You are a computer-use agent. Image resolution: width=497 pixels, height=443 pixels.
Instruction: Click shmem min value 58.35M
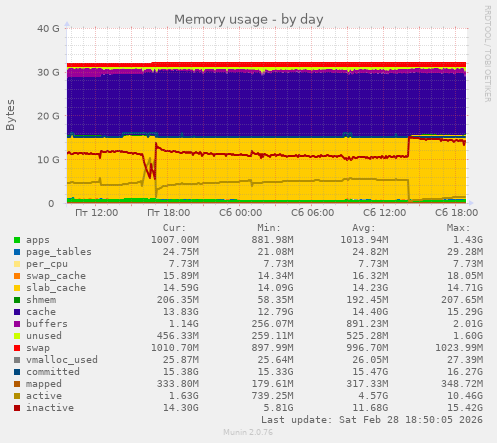point(275,300)
